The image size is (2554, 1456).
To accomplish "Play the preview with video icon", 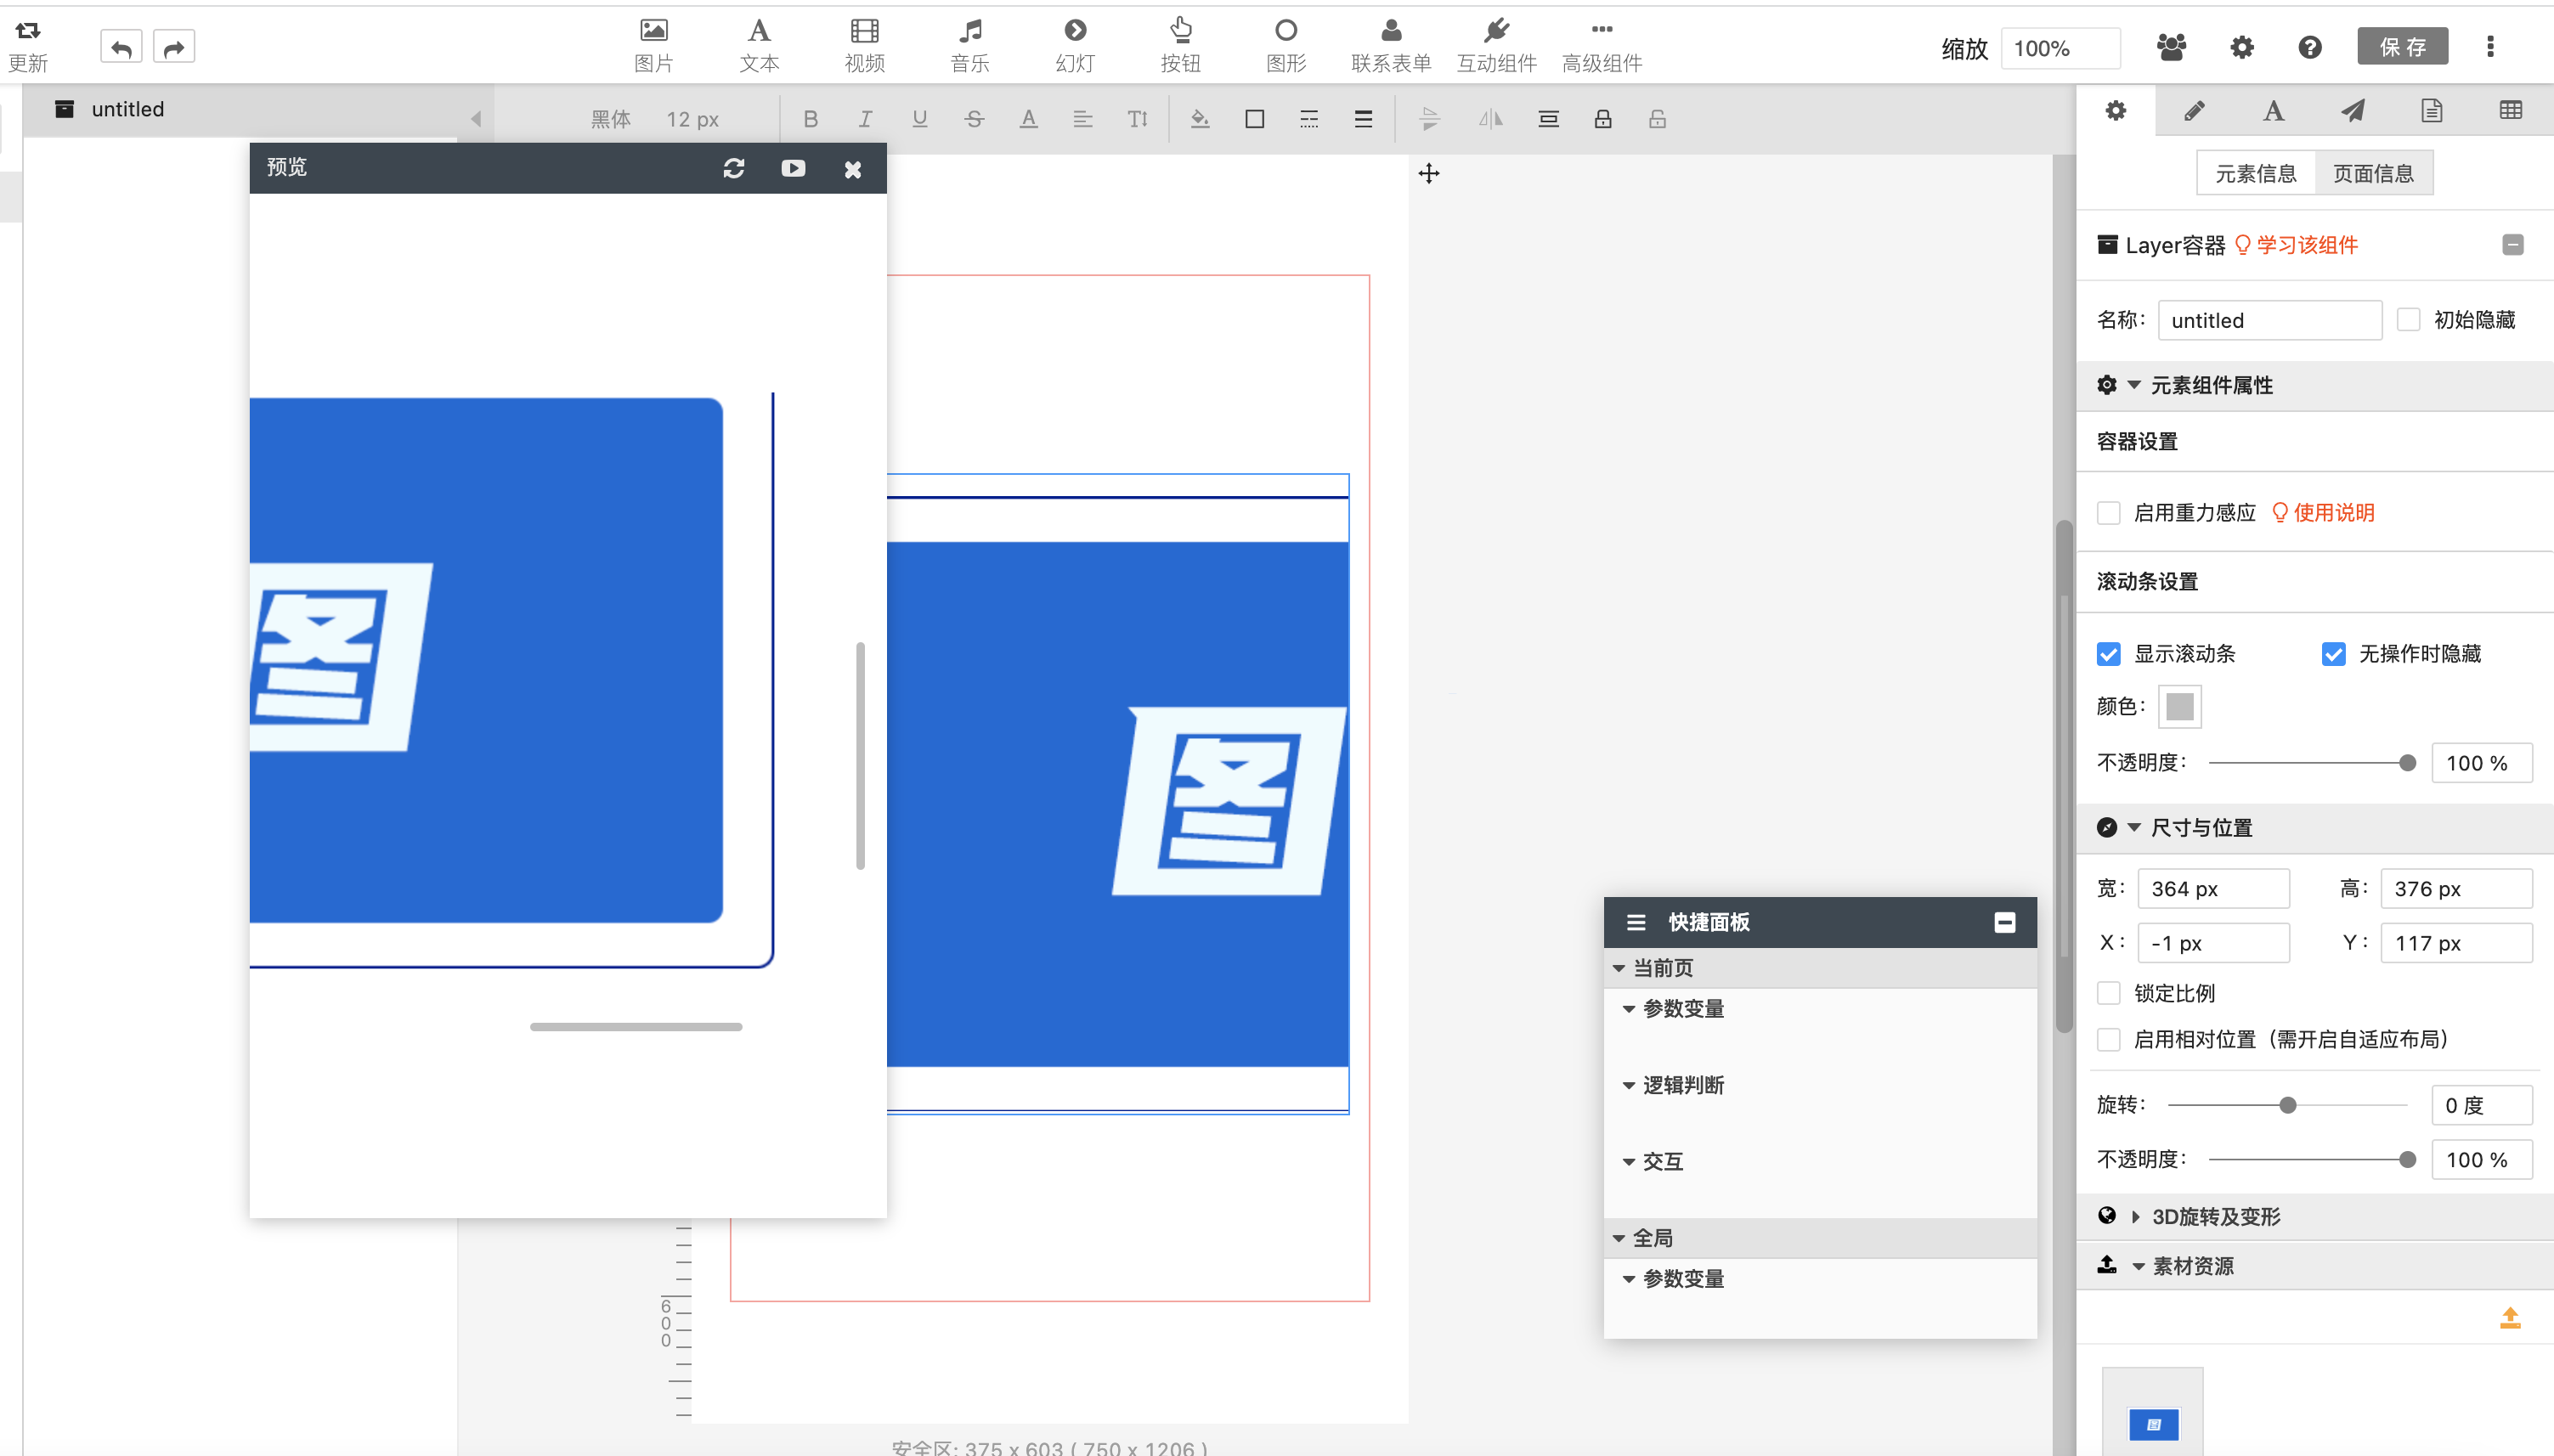I will [x=793, y=168].
